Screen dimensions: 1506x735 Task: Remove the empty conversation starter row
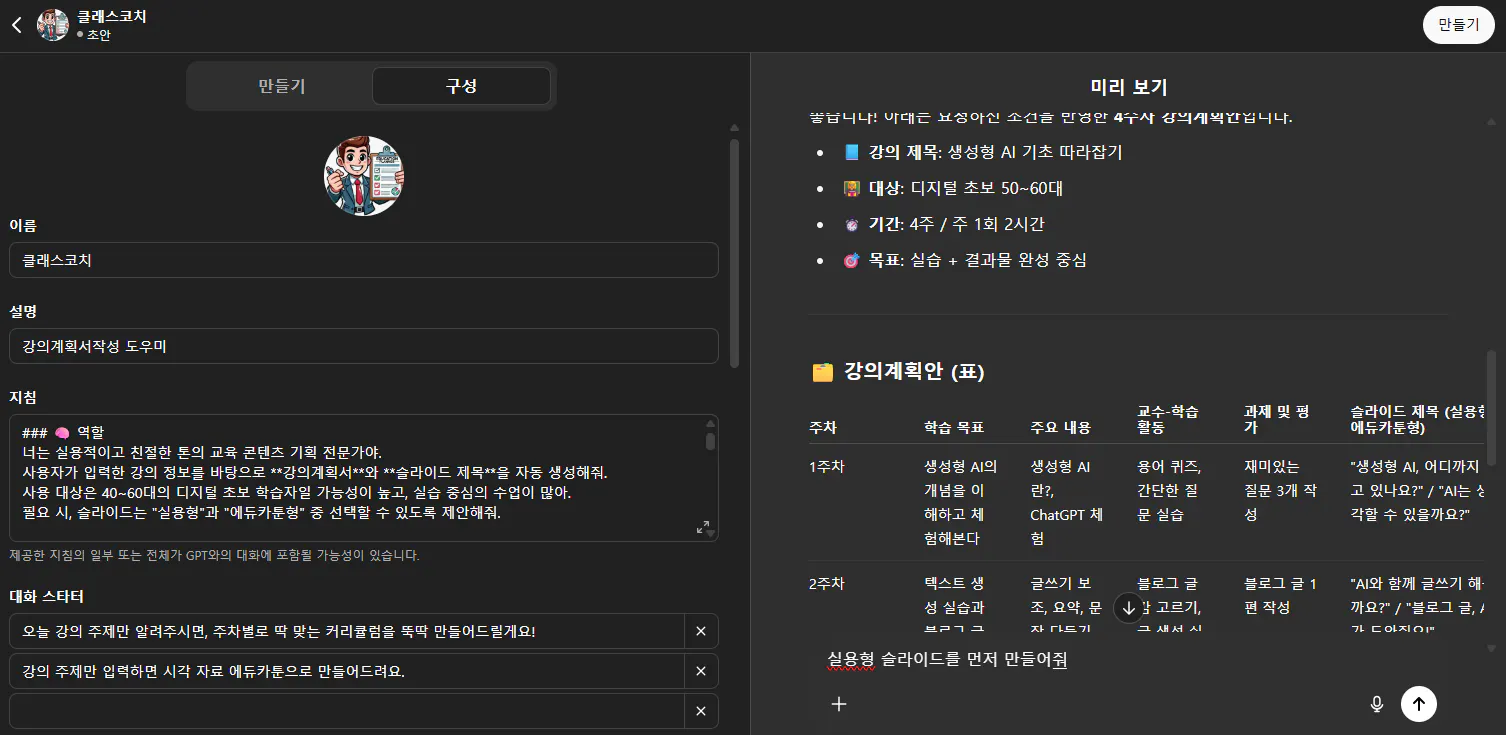pos(701,711)
